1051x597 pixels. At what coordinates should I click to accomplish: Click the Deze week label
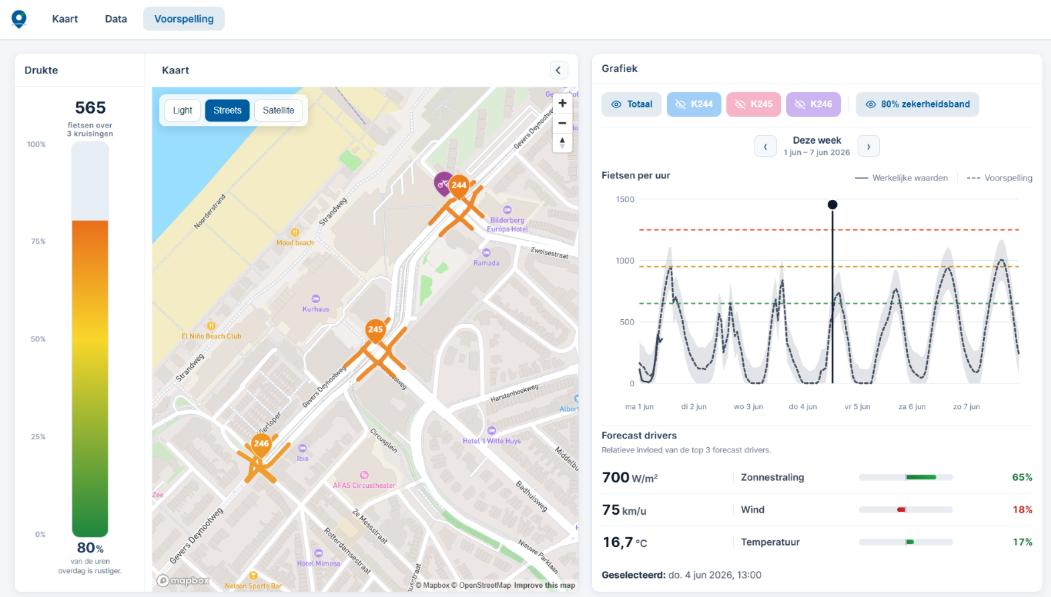[x=817, y=140]
